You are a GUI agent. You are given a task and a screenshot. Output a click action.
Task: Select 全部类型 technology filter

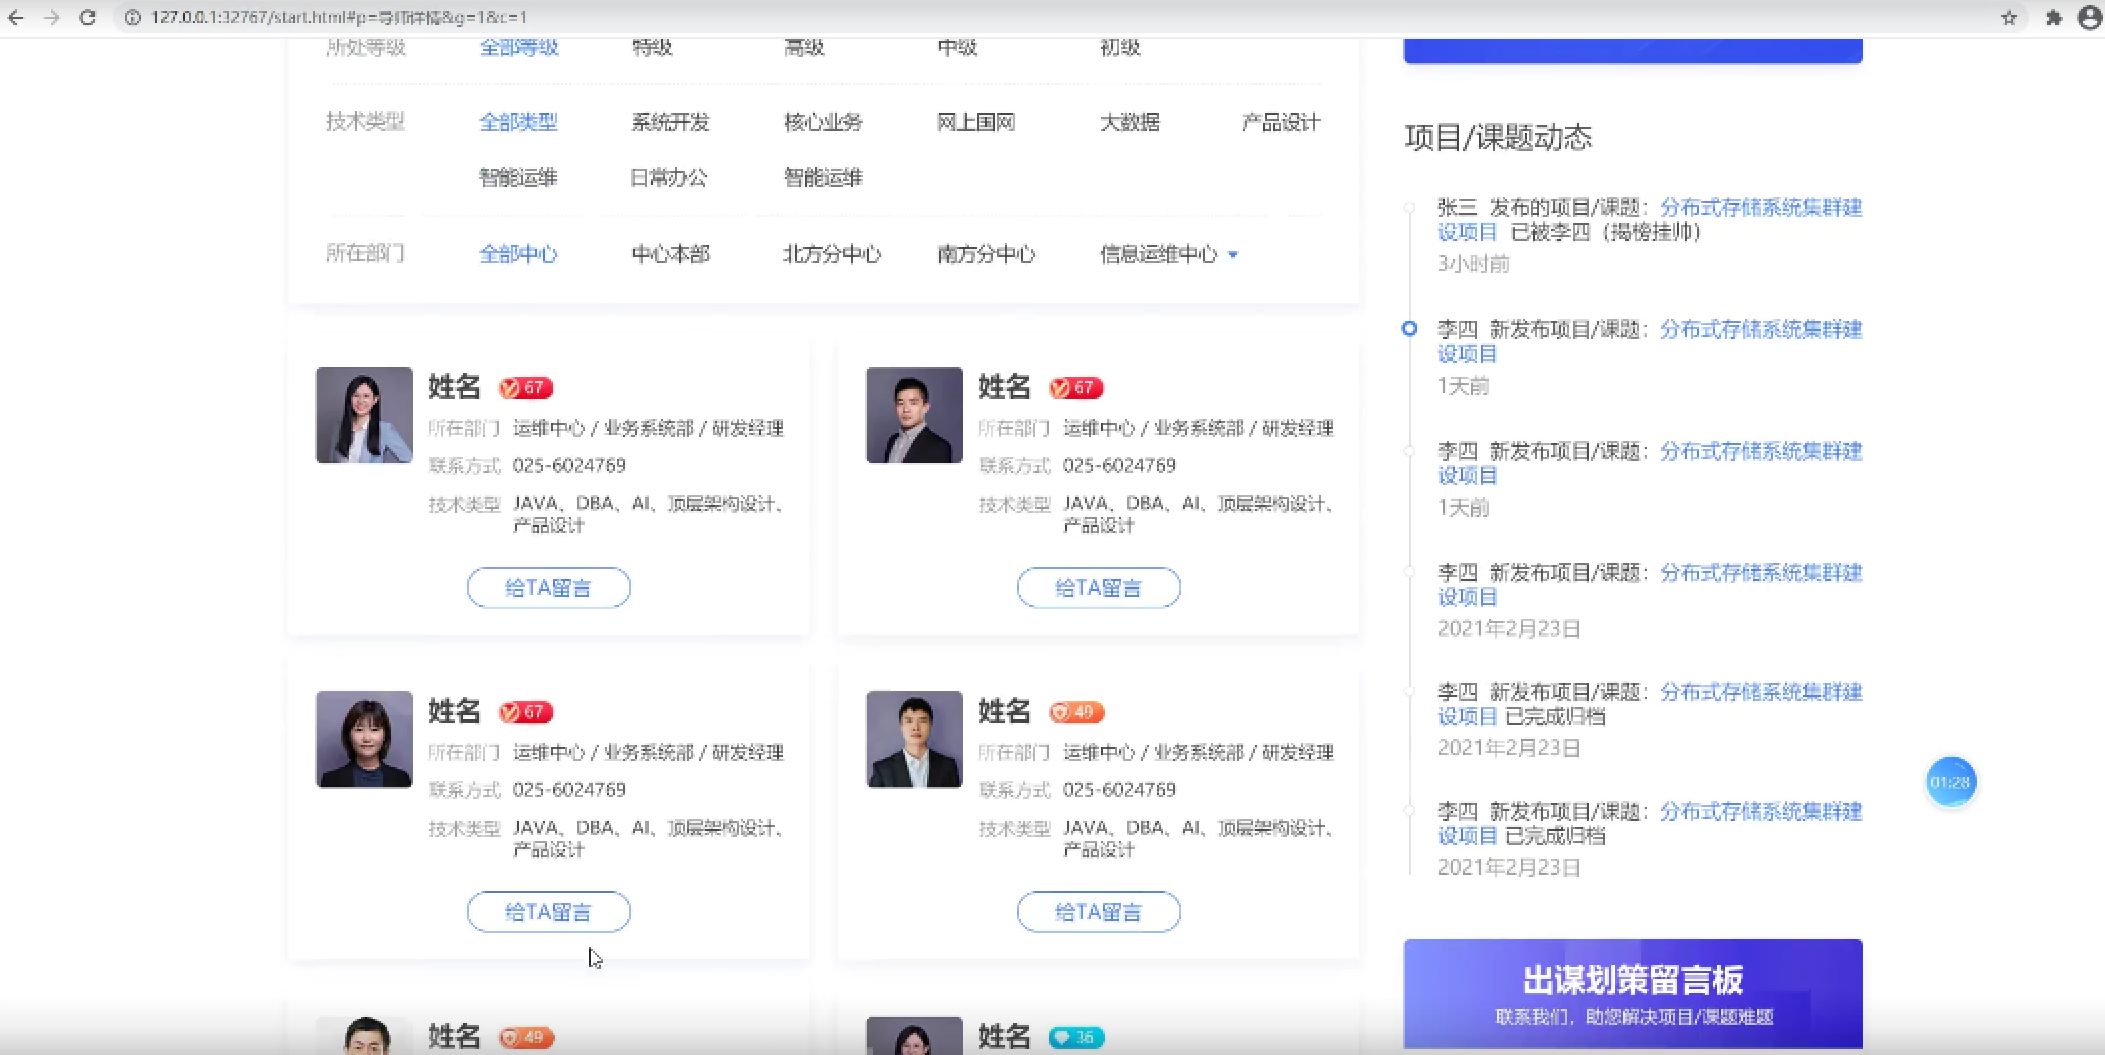[518, 122]
